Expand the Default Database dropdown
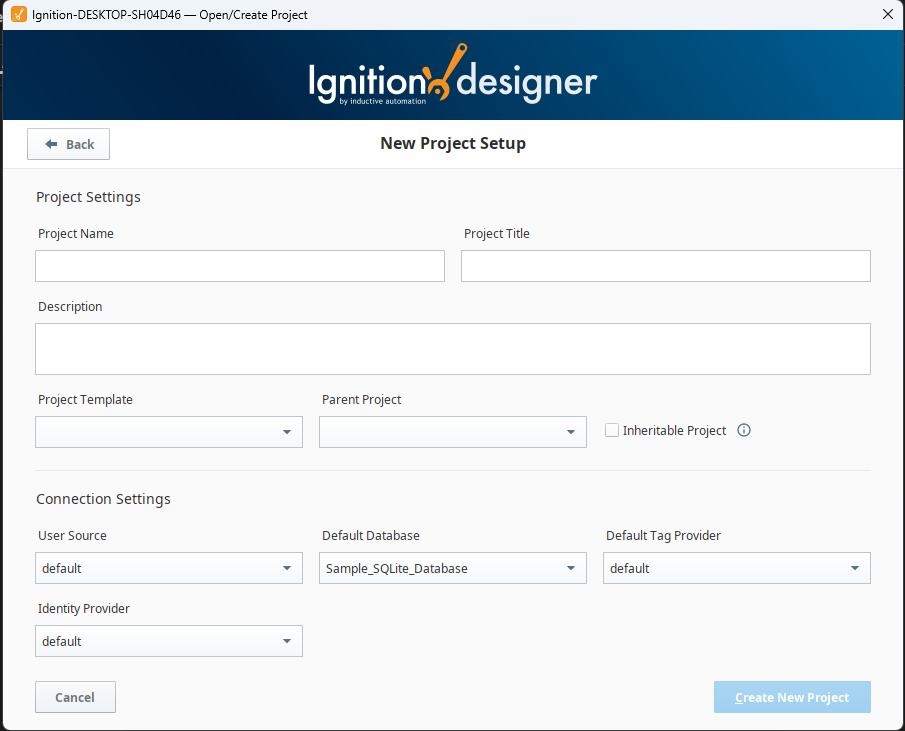The height and width of the screenshot is (731, 905). click(452, 568)
